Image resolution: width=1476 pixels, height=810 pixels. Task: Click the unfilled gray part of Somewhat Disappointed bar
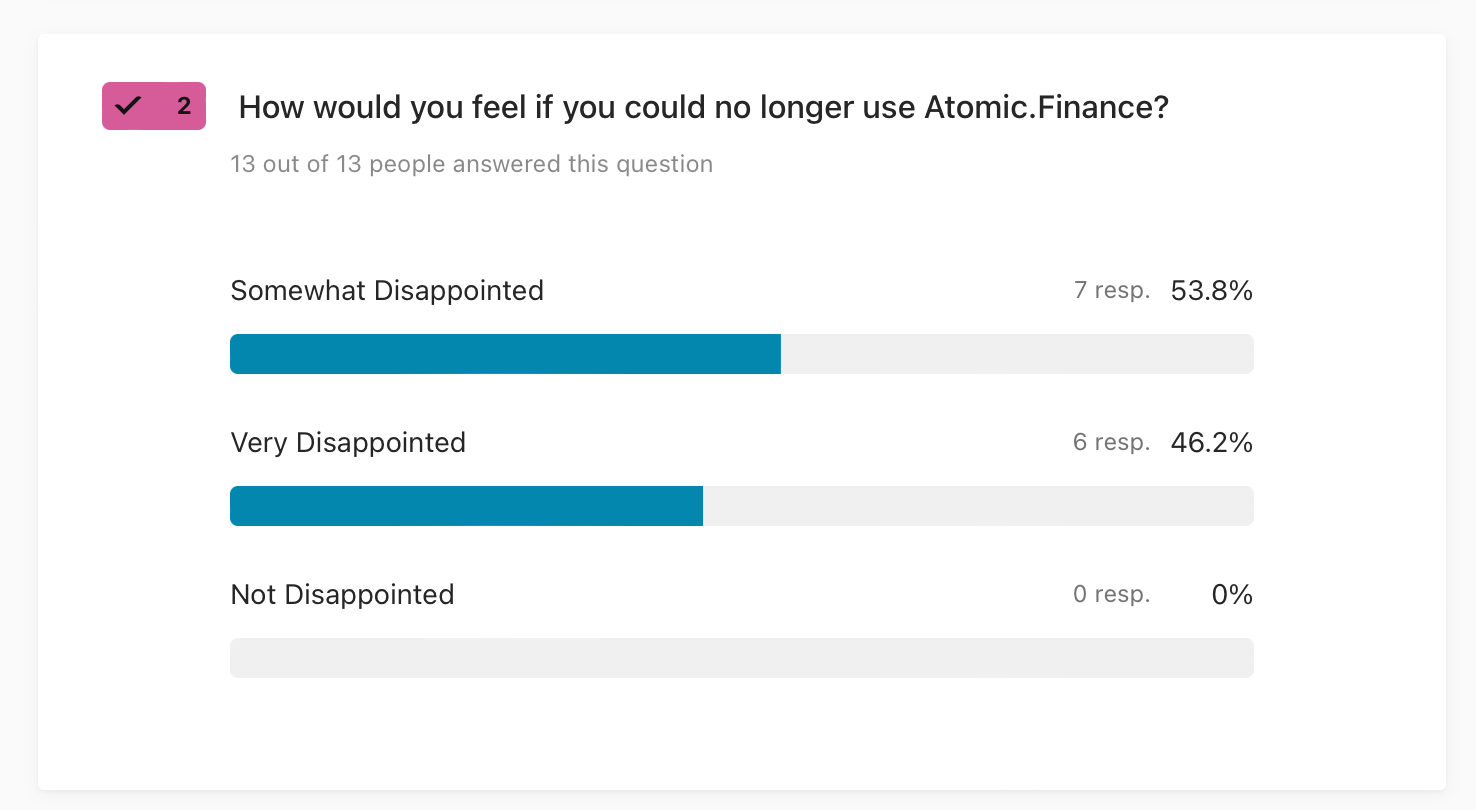pos(1017,354)
